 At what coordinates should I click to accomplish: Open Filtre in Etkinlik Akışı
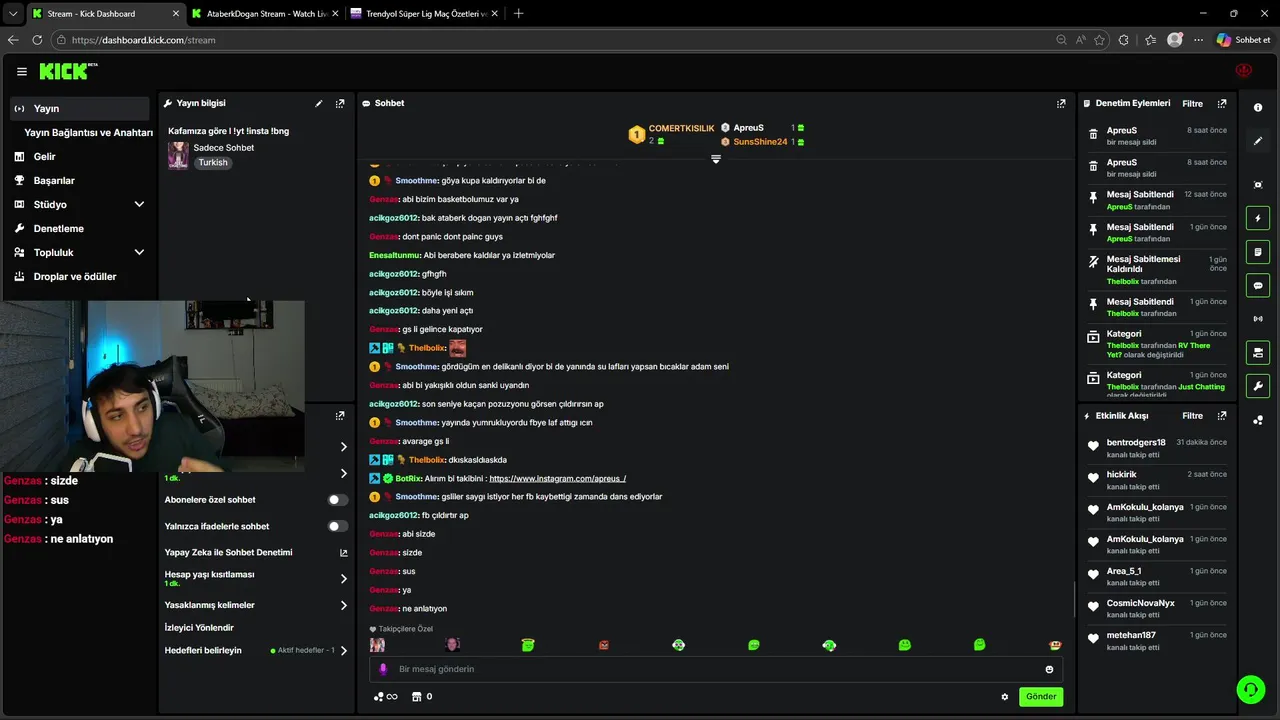1192,415
